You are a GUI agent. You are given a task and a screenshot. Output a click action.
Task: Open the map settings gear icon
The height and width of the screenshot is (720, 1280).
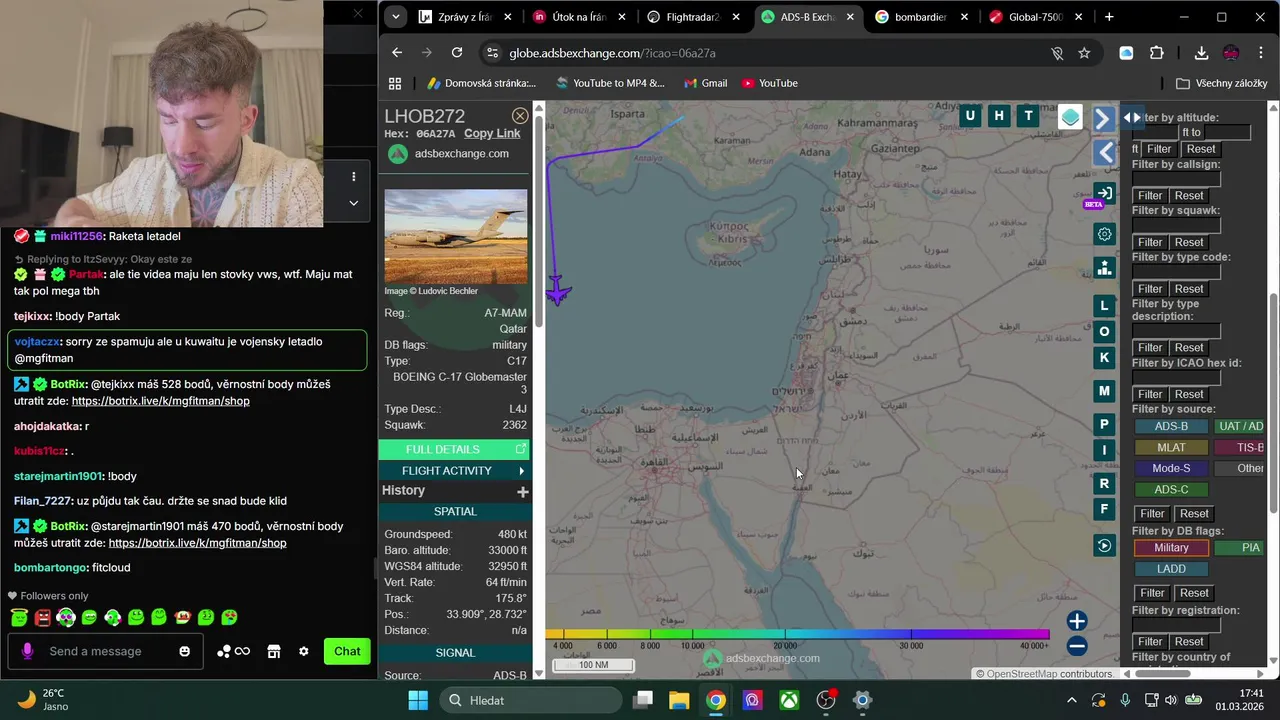tap(1104, 234)
